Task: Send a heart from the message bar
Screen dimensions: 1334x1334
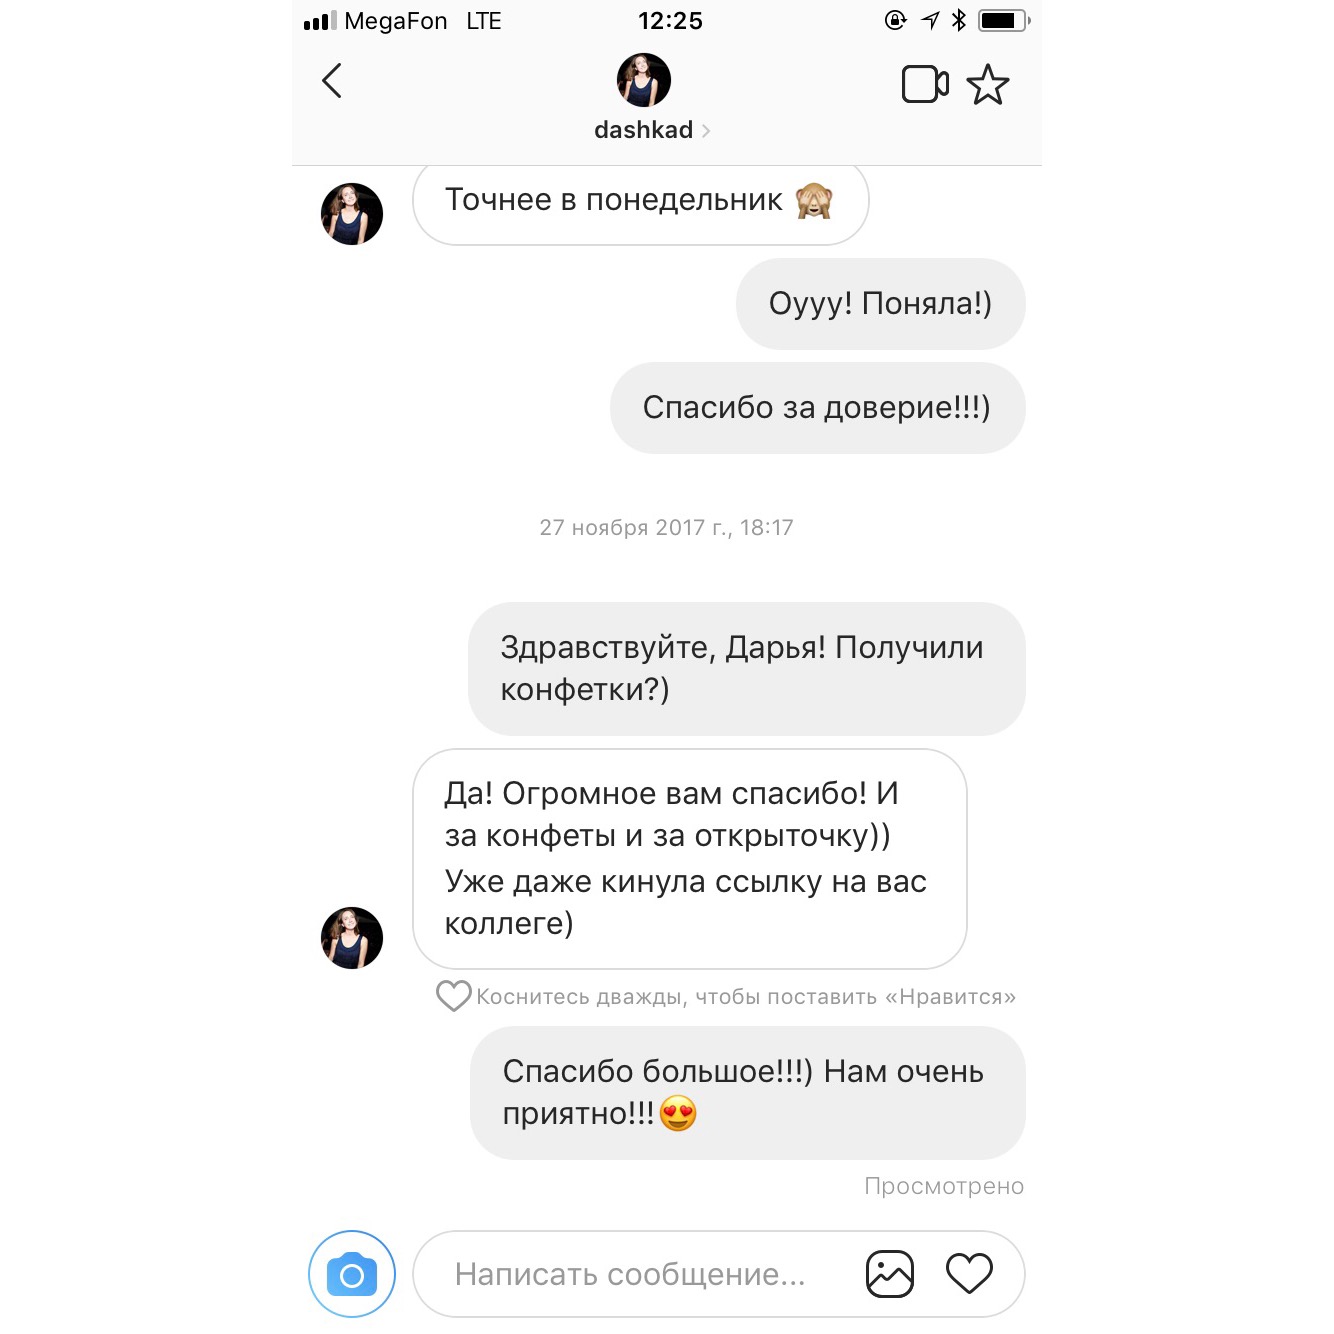Action: [969, 1274]
